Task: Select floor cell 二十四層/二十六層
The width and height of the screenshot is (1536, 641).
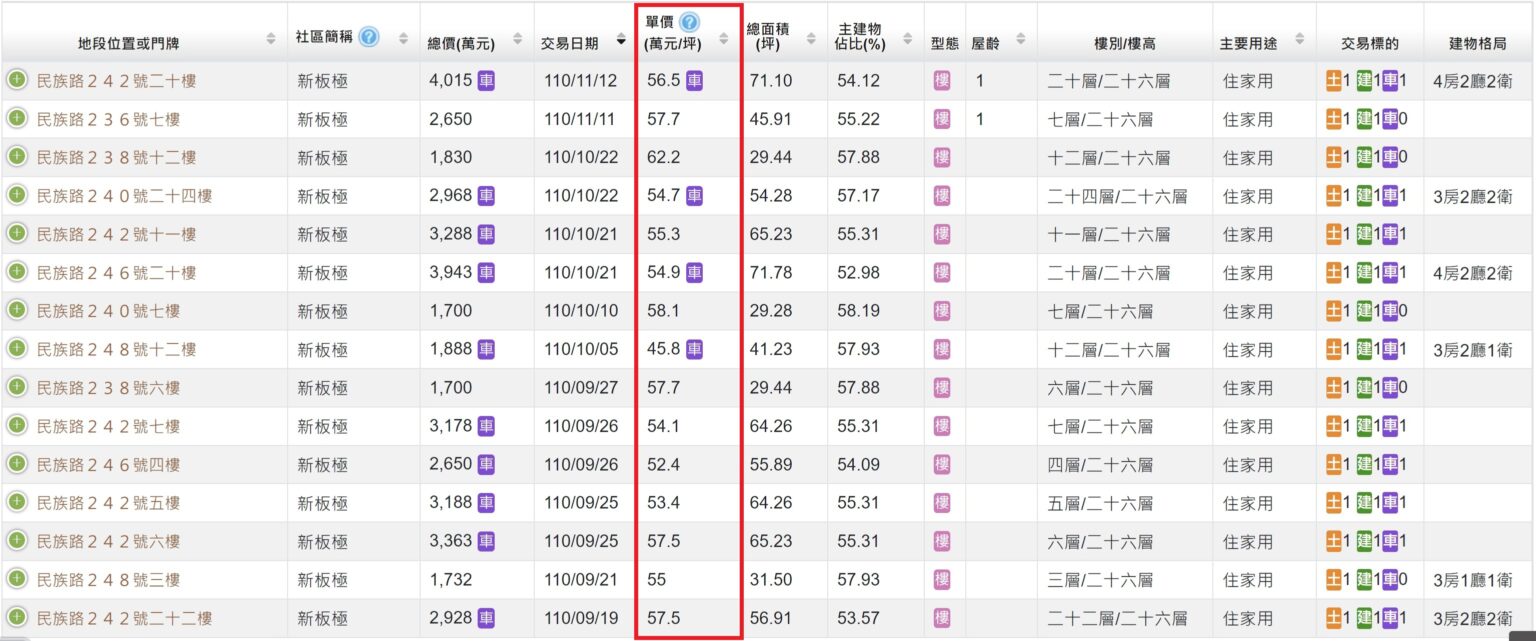Action: [1117, 196]
